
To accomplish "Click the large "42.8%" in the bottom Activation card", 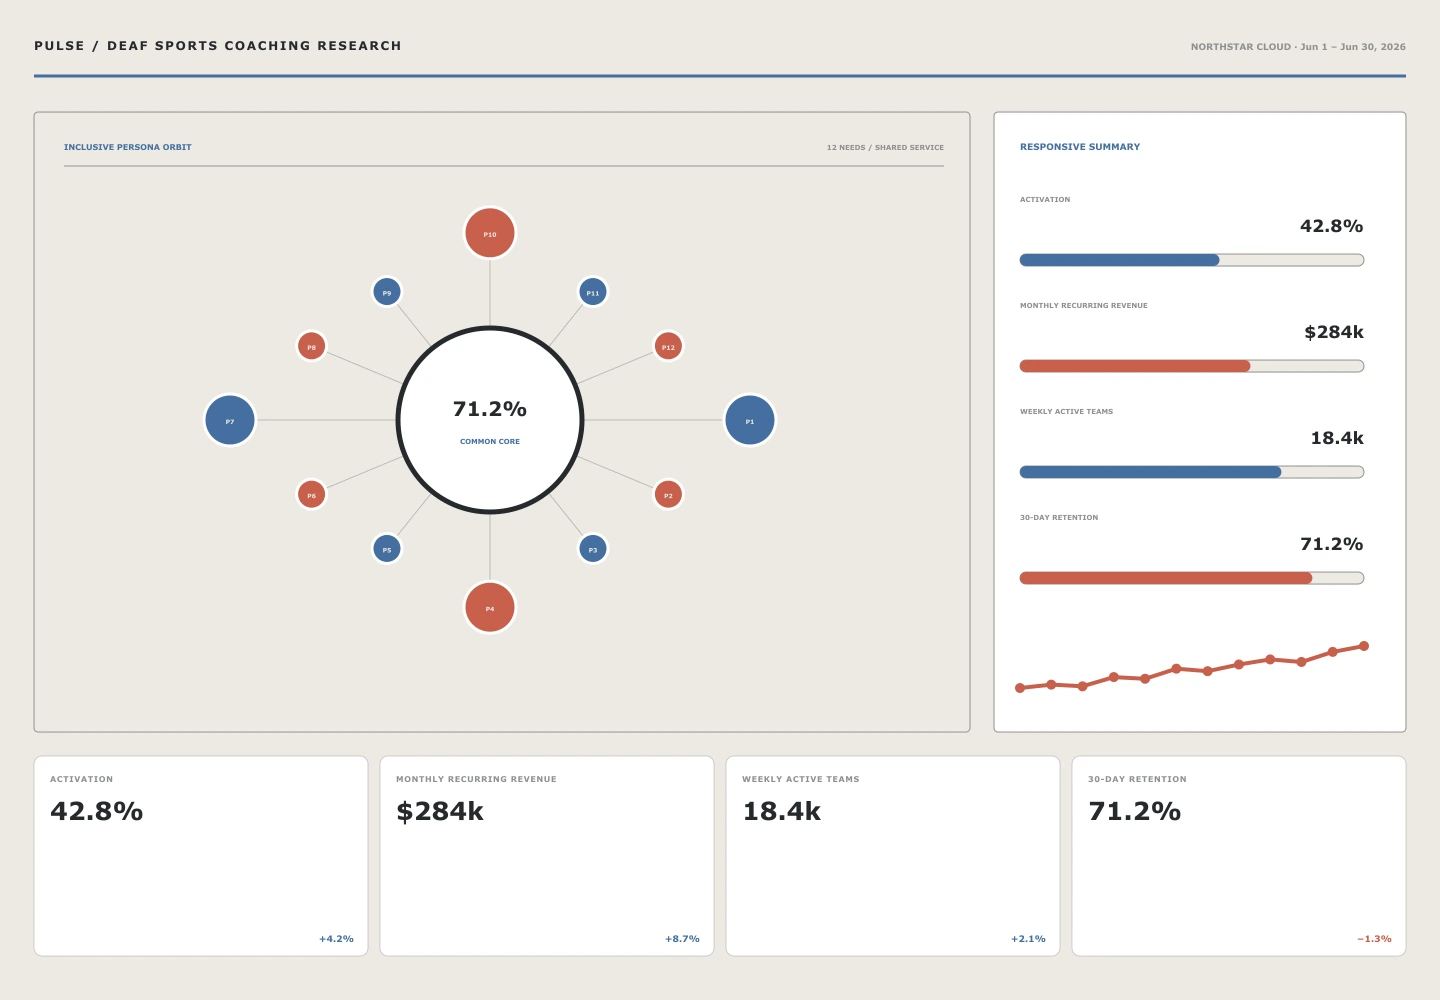I will (97, 811).
